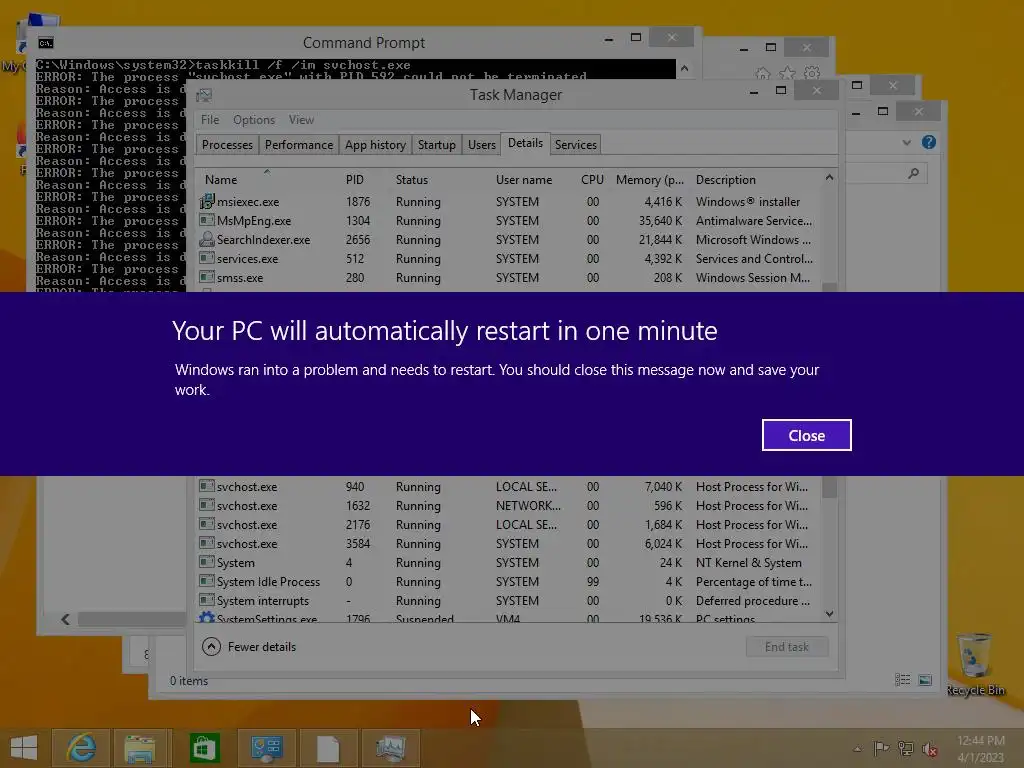Select the System Idle Process icon
Screen dimensions: 1024x768
207,581
